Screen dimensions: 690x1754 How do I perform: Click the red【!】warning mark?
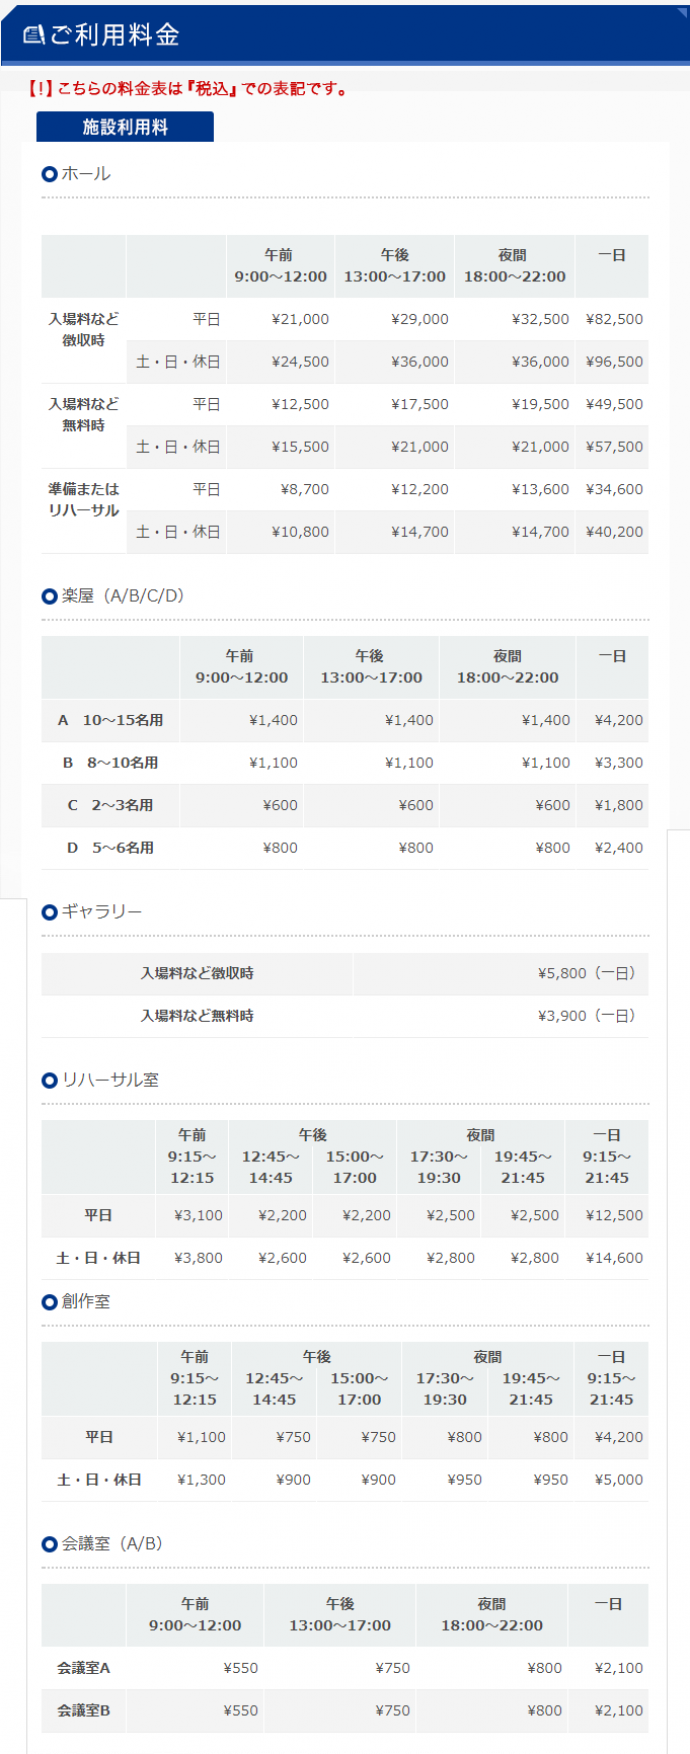tap(40, 89)
